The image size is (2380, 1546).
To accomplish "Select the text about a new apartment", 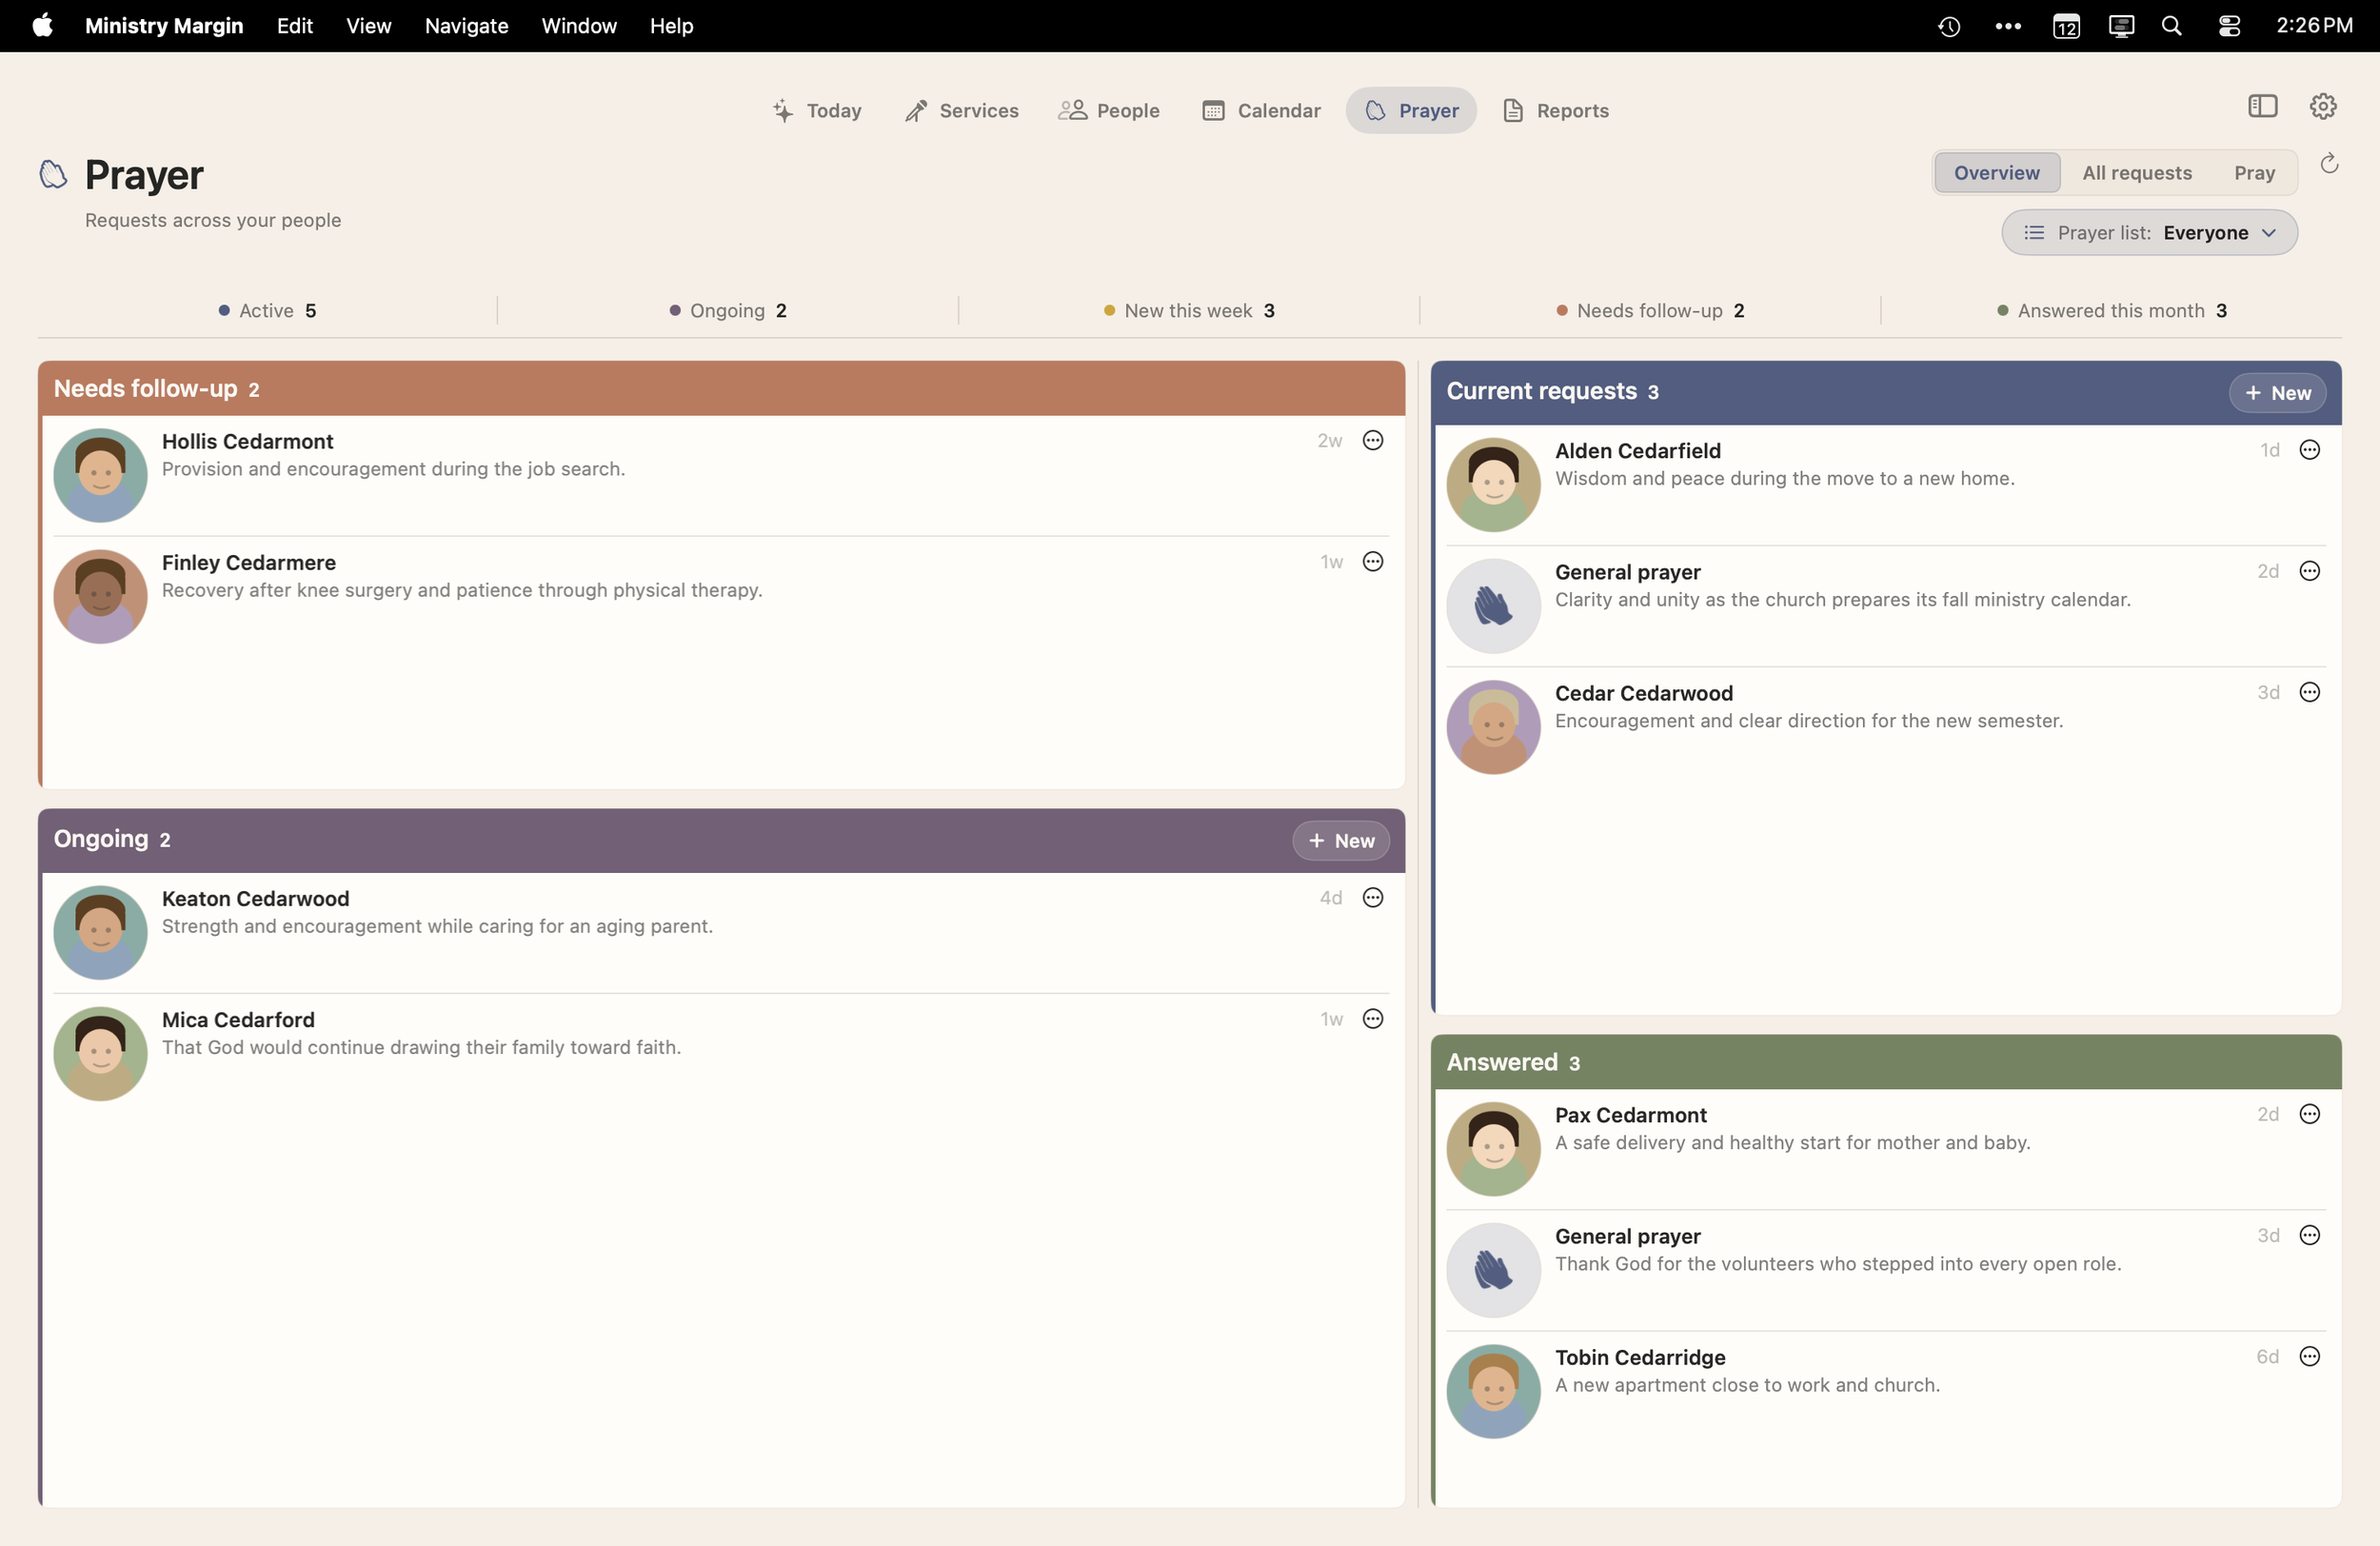I will point(1747,1385).
